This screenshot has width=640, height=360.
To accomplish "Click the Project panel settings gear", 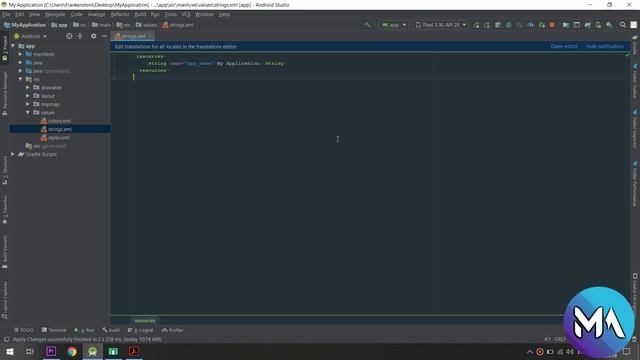I will (x=93, y=36).
